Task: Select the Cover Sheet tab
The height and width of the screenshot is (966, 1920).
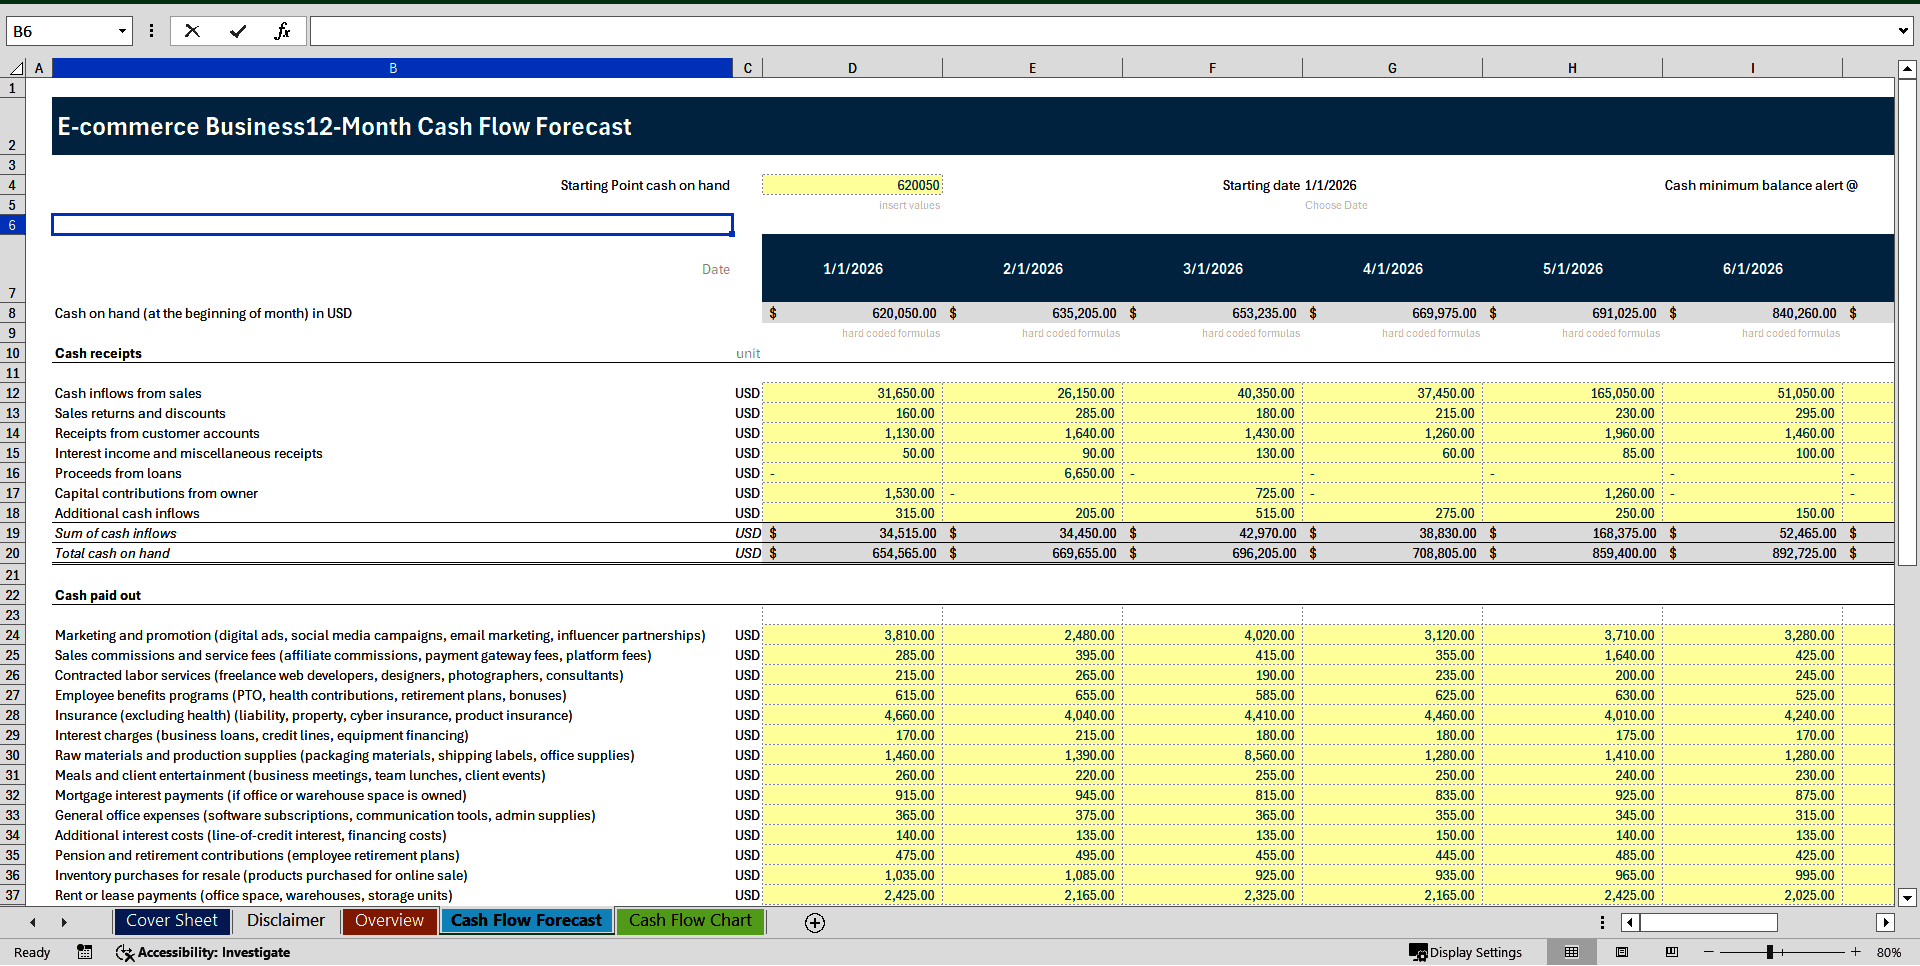Action: tap(171, 921)
